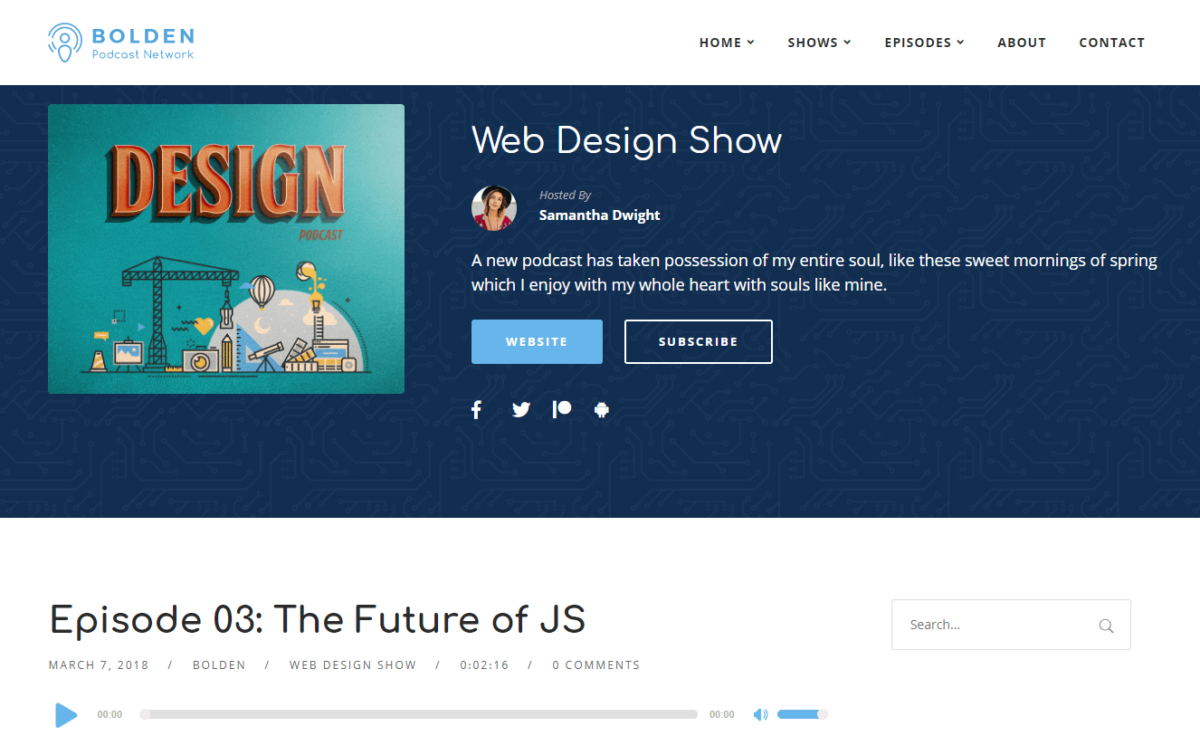Mute the episode audio volume
This screenshot has width=1200, height=736.
(x=760, y=714)
